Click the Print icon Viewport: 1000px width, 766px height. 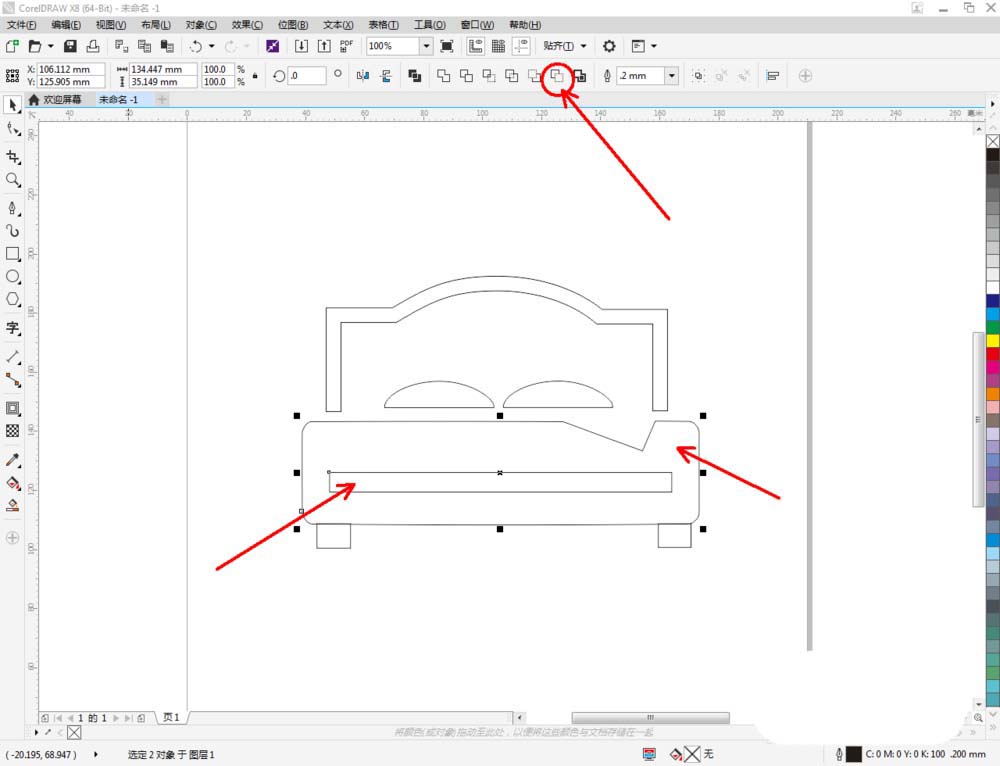[93, 46]
